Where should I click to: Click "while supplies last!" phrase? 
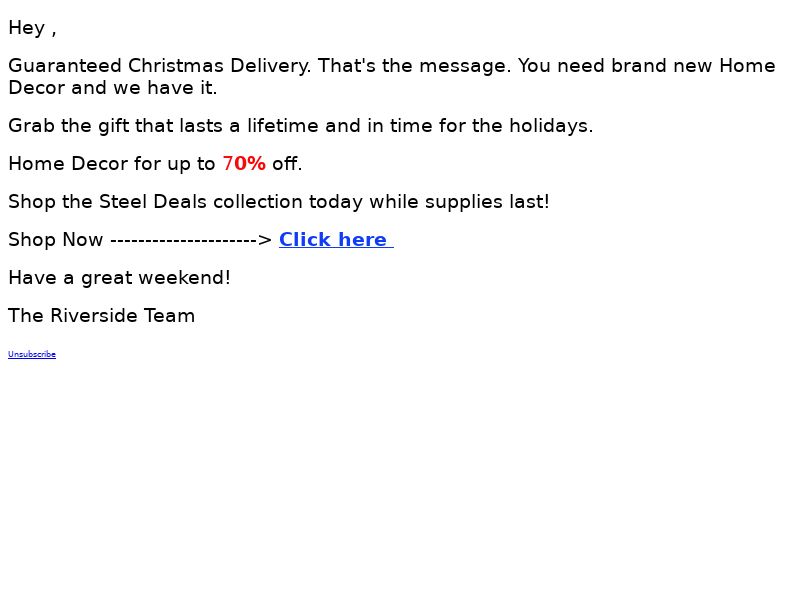459,202
